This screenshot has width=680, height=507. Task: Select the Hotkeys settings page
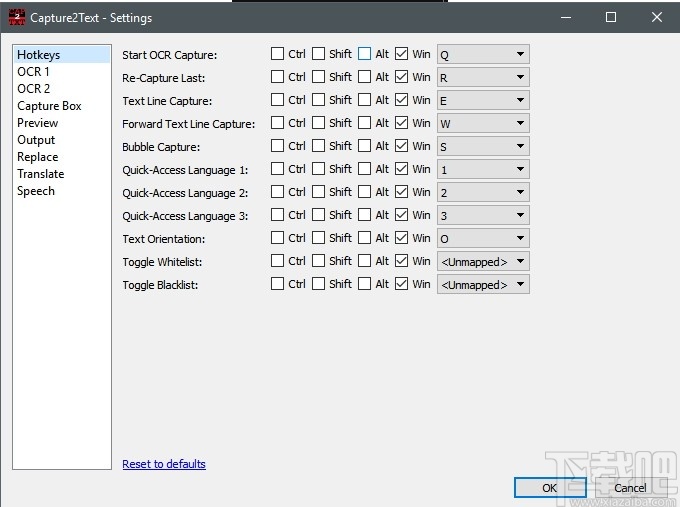point(62,55)
